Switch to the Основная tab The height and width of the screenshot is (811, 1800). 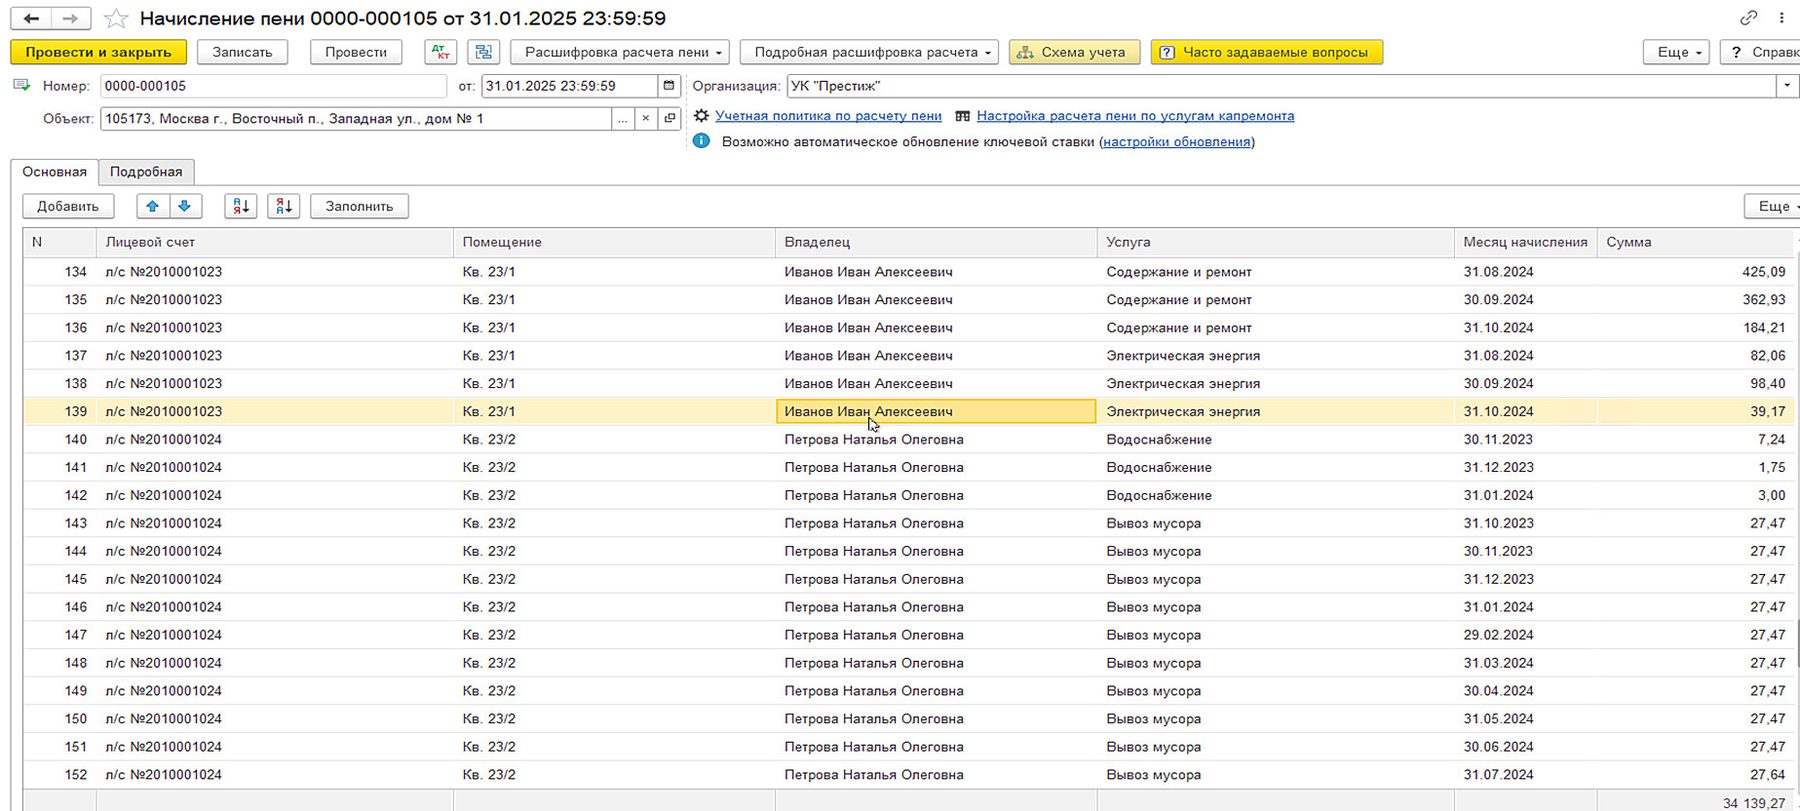click(x=55, y=172)
